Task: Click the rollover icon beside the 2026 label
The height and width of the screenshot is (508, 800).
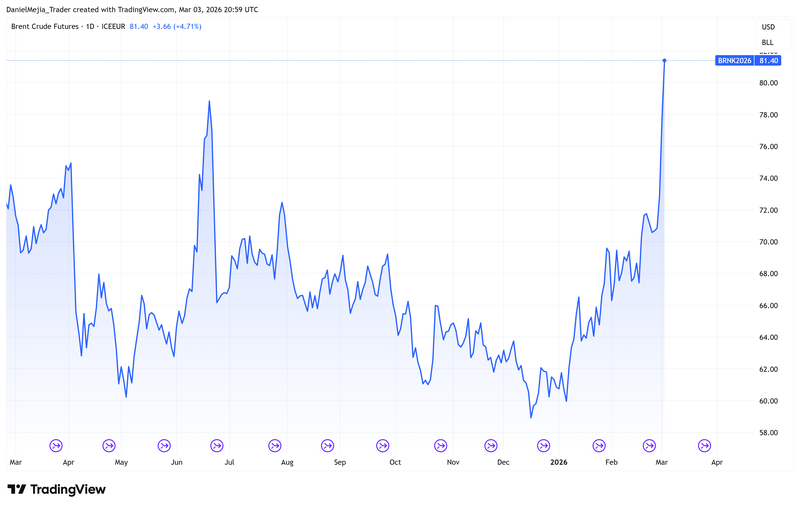Action: point(544,446)
